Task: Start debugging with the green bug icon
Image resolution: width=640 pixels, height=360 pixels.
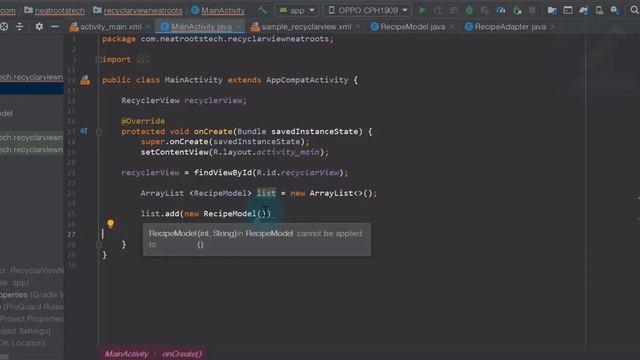Action: [469, 10]
